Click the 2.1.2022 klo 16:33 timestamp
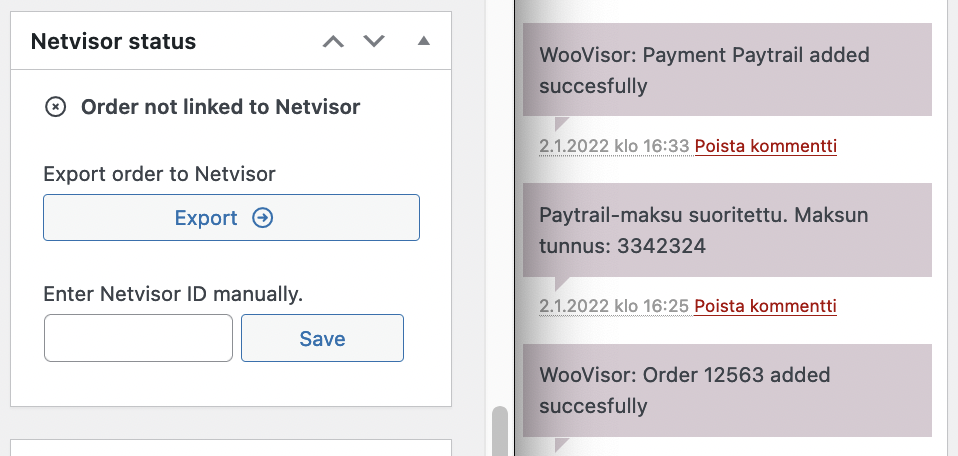The image size is (958, 456). click(x=614, y=146)
